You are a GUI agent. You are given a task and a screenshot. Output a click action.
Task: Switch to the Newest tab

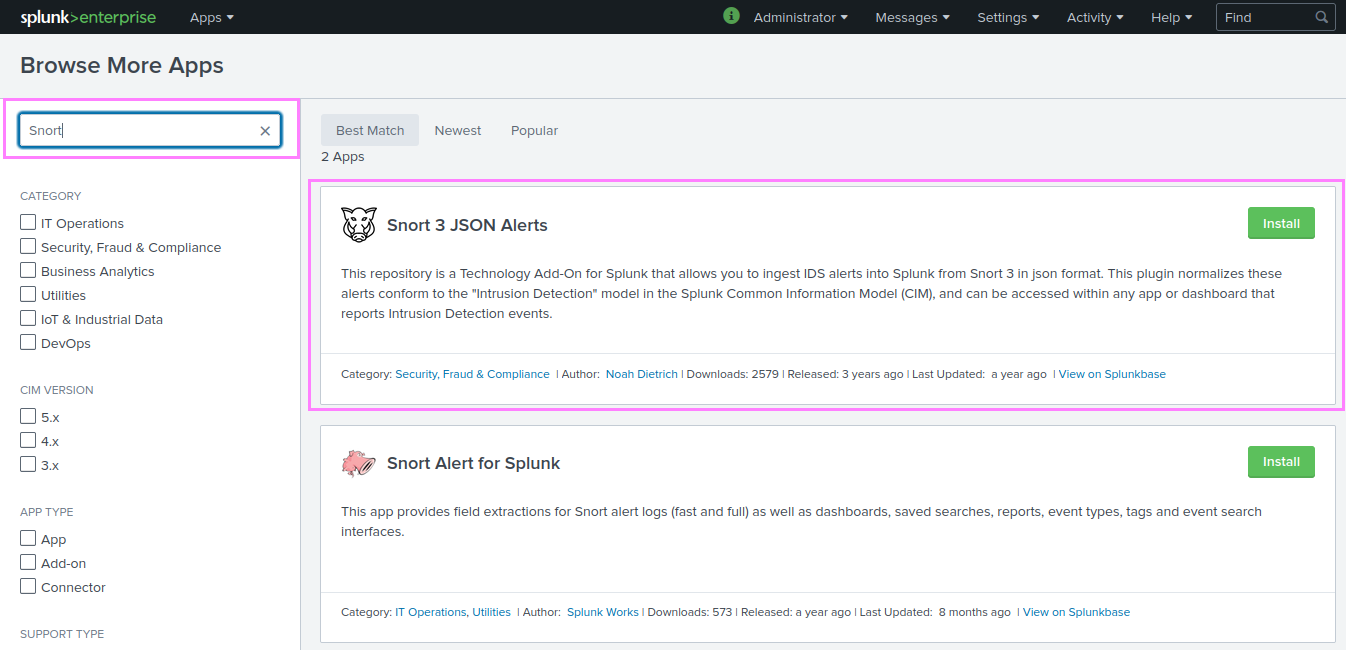pos(458,130)
